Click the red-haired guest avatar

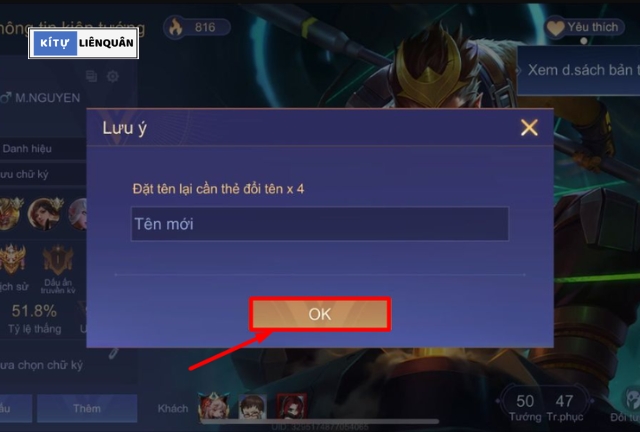[291, 406]
